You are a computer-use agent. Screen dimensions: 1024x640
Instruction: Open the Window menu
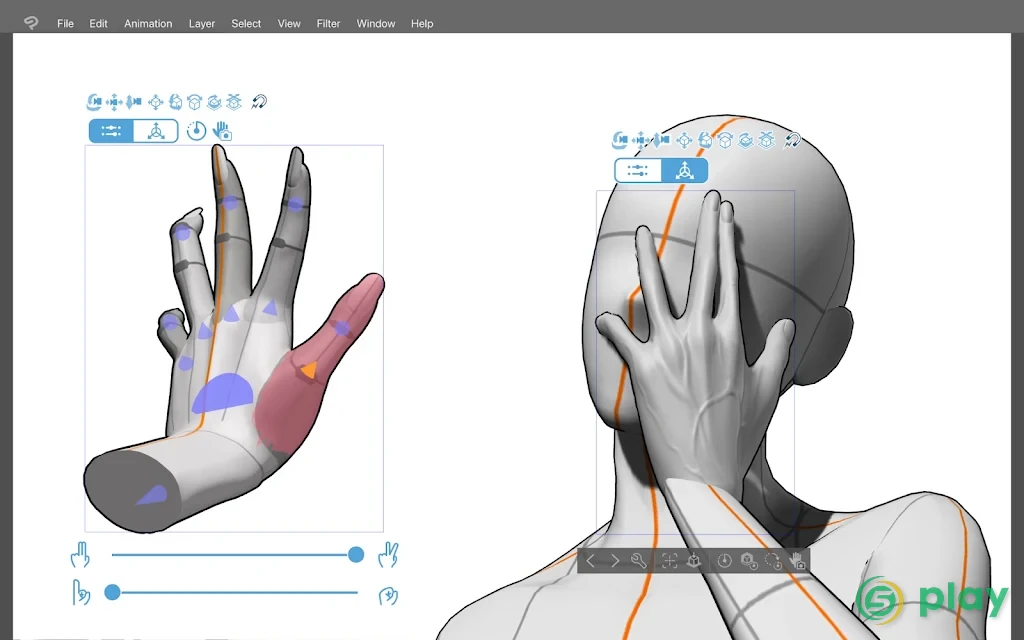tap(376, 24)
